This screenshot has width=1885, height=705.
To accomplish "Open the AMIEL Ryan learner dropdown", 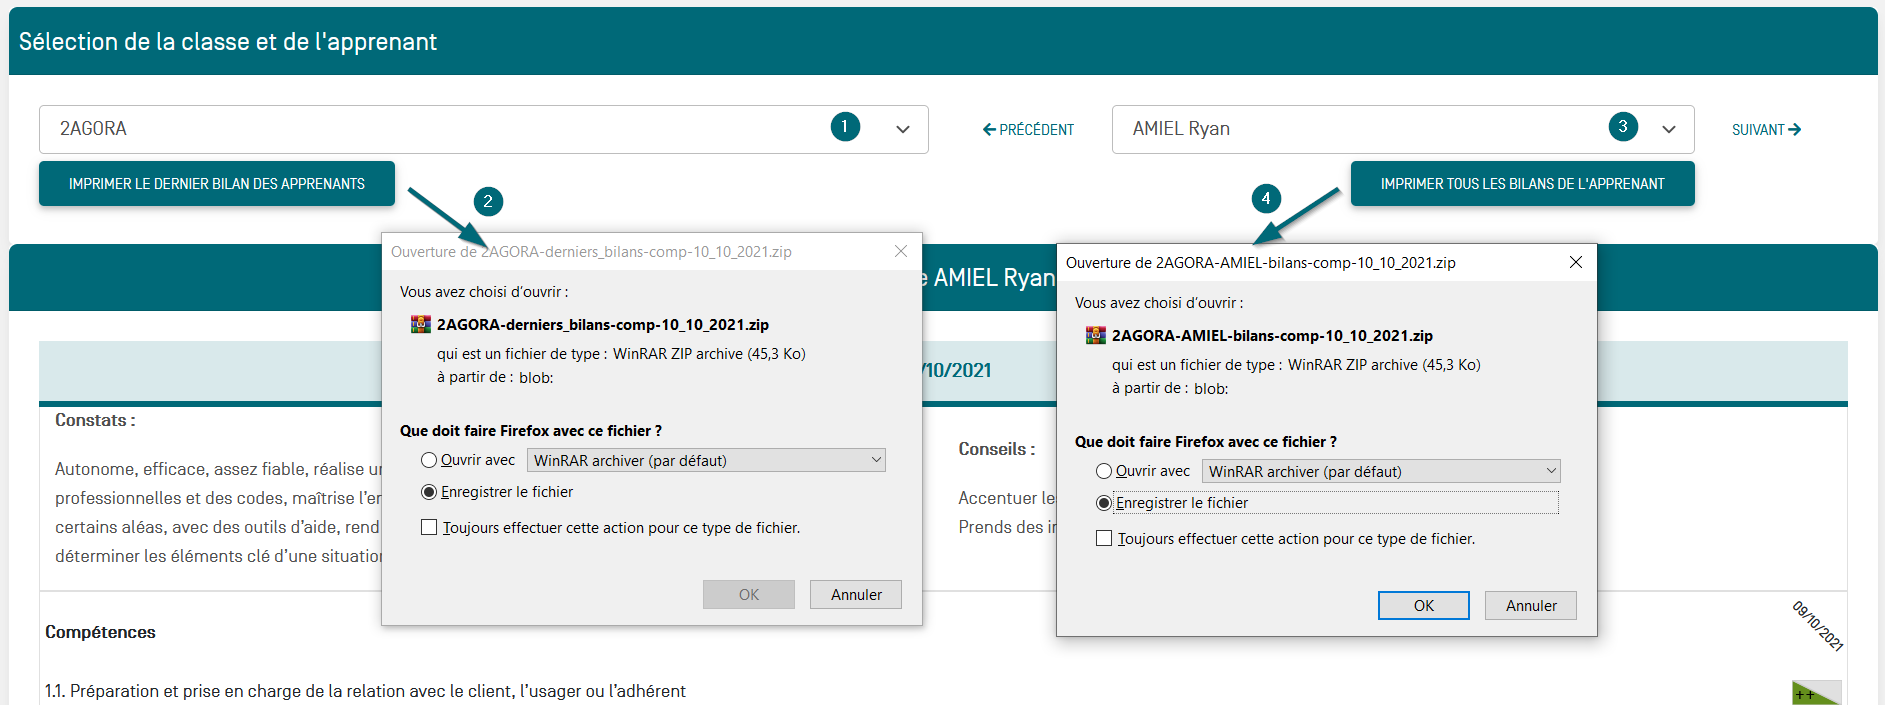I will pyautogui.click(x=1668, y=129).
